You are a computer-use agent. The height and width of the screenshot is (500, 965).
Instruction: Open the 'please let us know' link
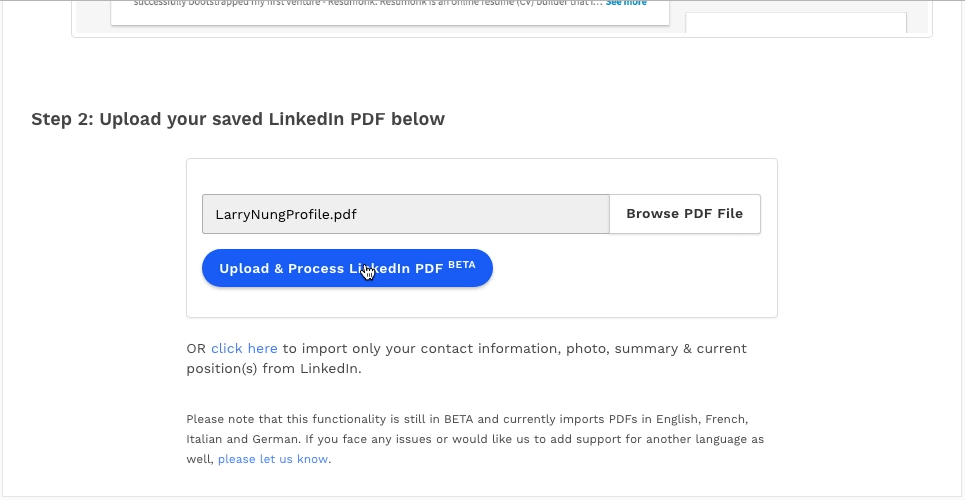pos(273,459)
